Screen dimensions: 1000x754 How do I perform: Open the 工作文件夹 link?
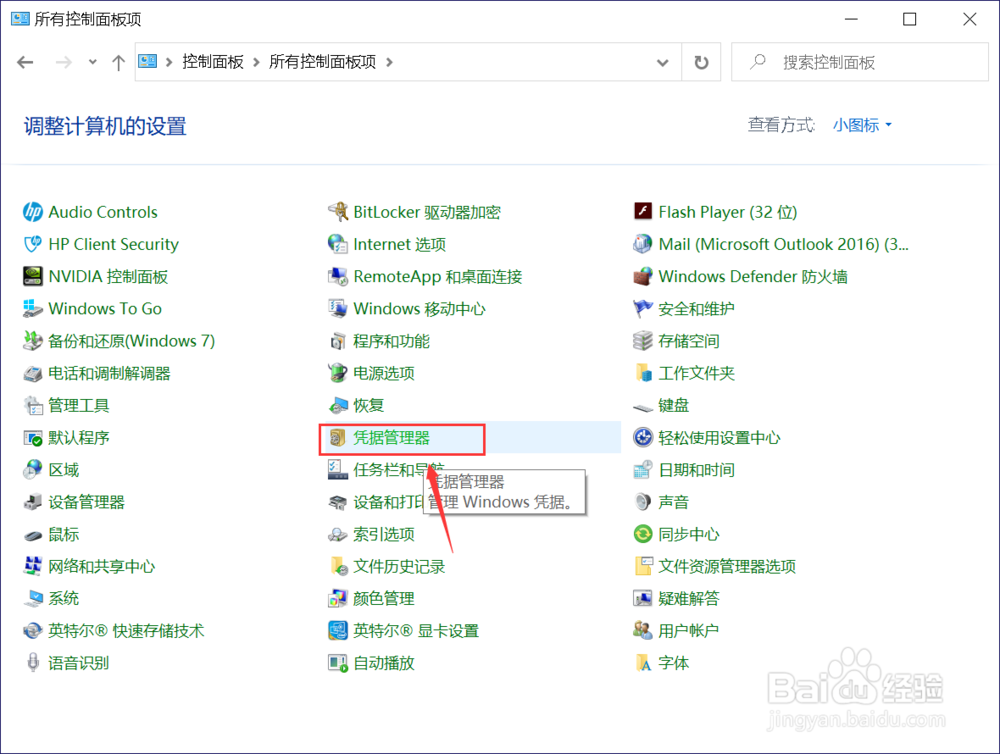tap(696, 373)
